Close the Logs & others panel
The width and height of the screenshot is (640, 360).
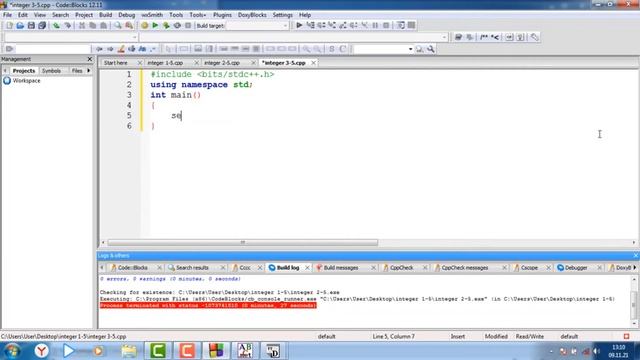(x=636, y=256)
